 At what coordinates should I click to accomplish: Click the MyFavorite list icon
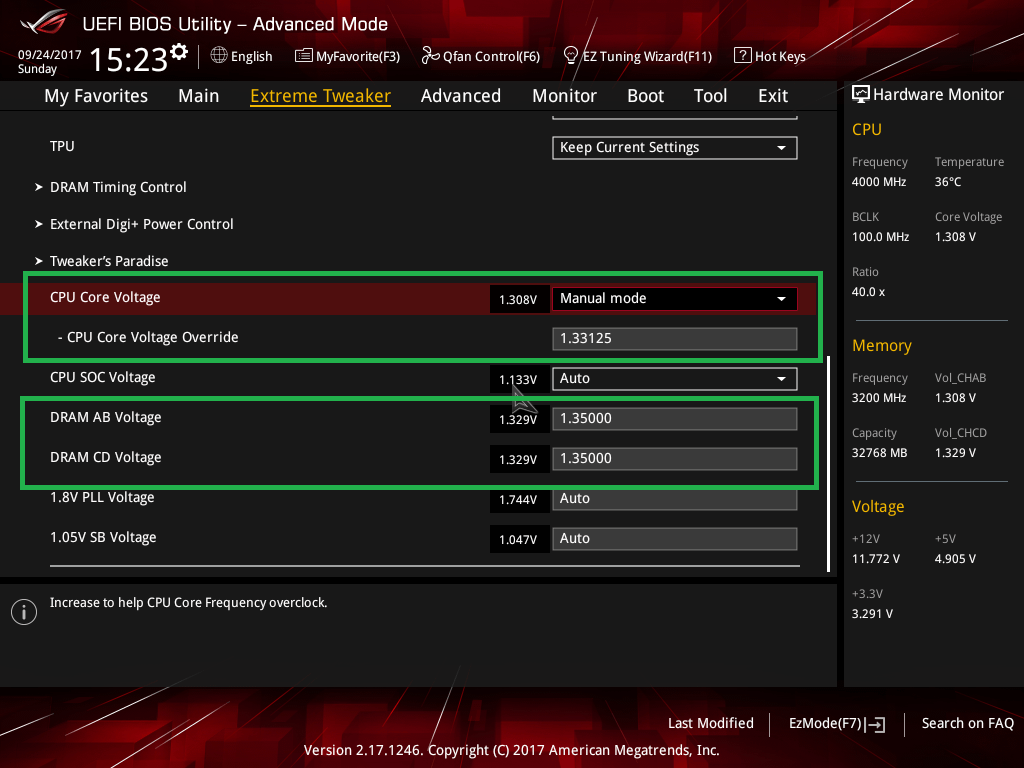pyautogui.click(x=303, y=56)
